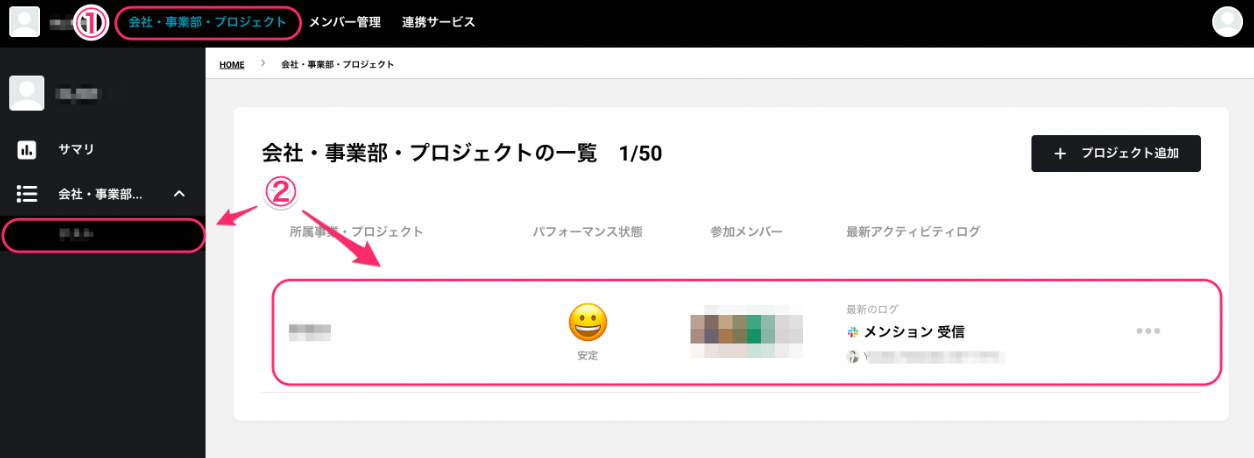Click the plus icon in プロジェクト追加 button
This screenshot has height=458, width=1254.
(1060, 154)
